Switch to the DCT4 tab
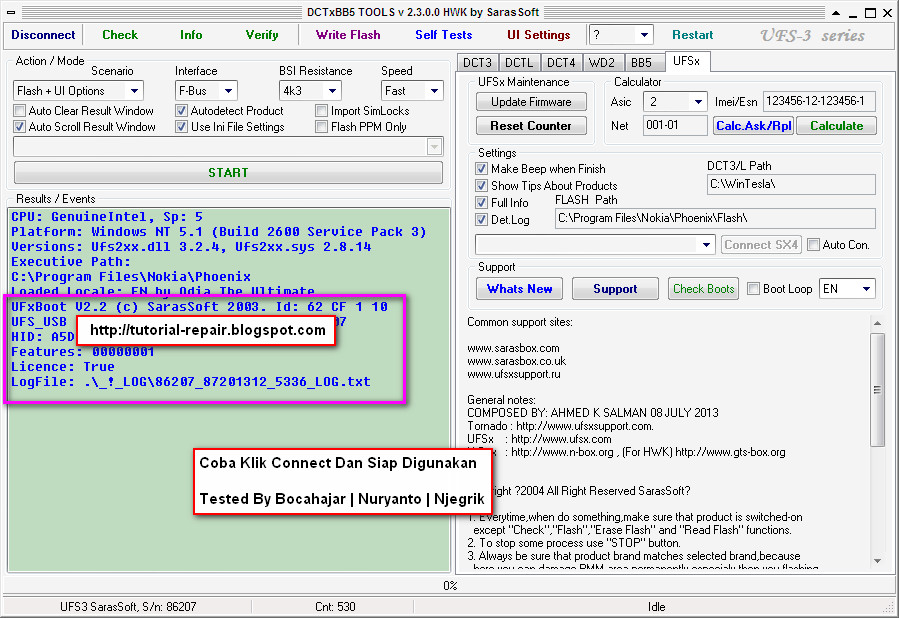The width and height of the screenshot is (899, 618). coord(561,62)
